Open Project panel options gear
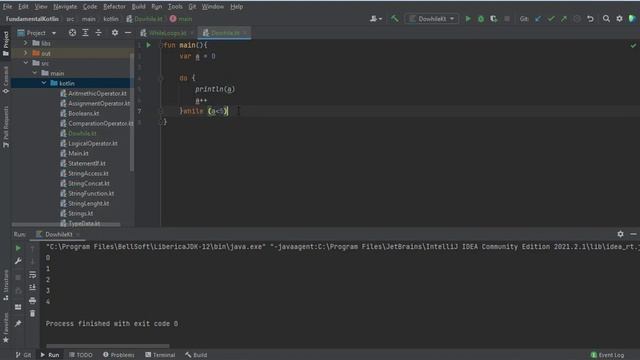 point(115,33)
